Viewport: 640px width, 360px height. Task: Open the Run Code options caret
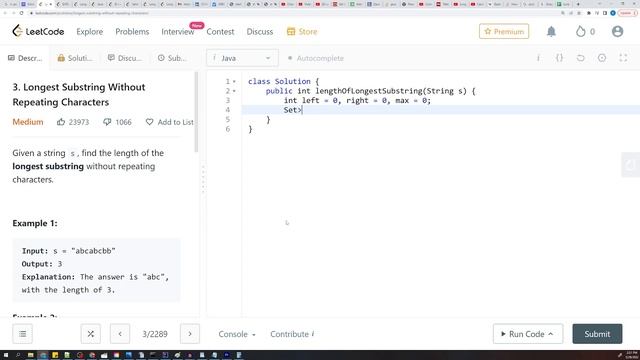[551, 334]
